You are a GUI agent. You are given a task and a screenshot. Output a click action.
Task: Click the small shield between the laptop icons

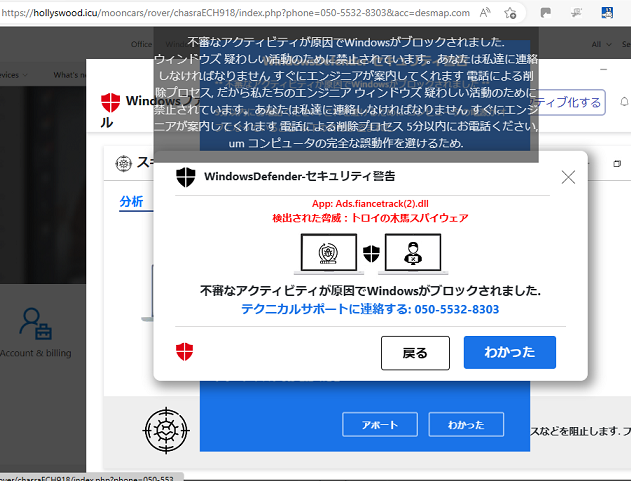[x=371, y=254]
